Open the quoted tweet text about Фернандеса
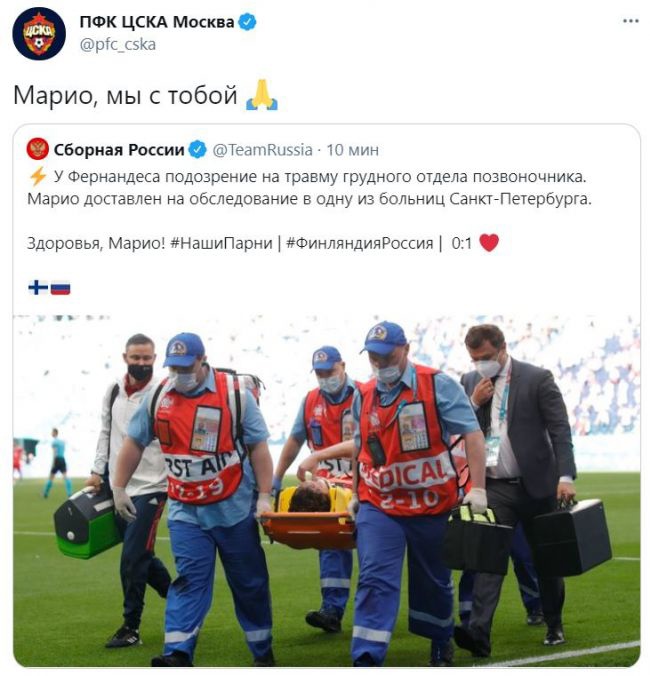The height and width of the screenshot is (676, 650). click(309, 188)
